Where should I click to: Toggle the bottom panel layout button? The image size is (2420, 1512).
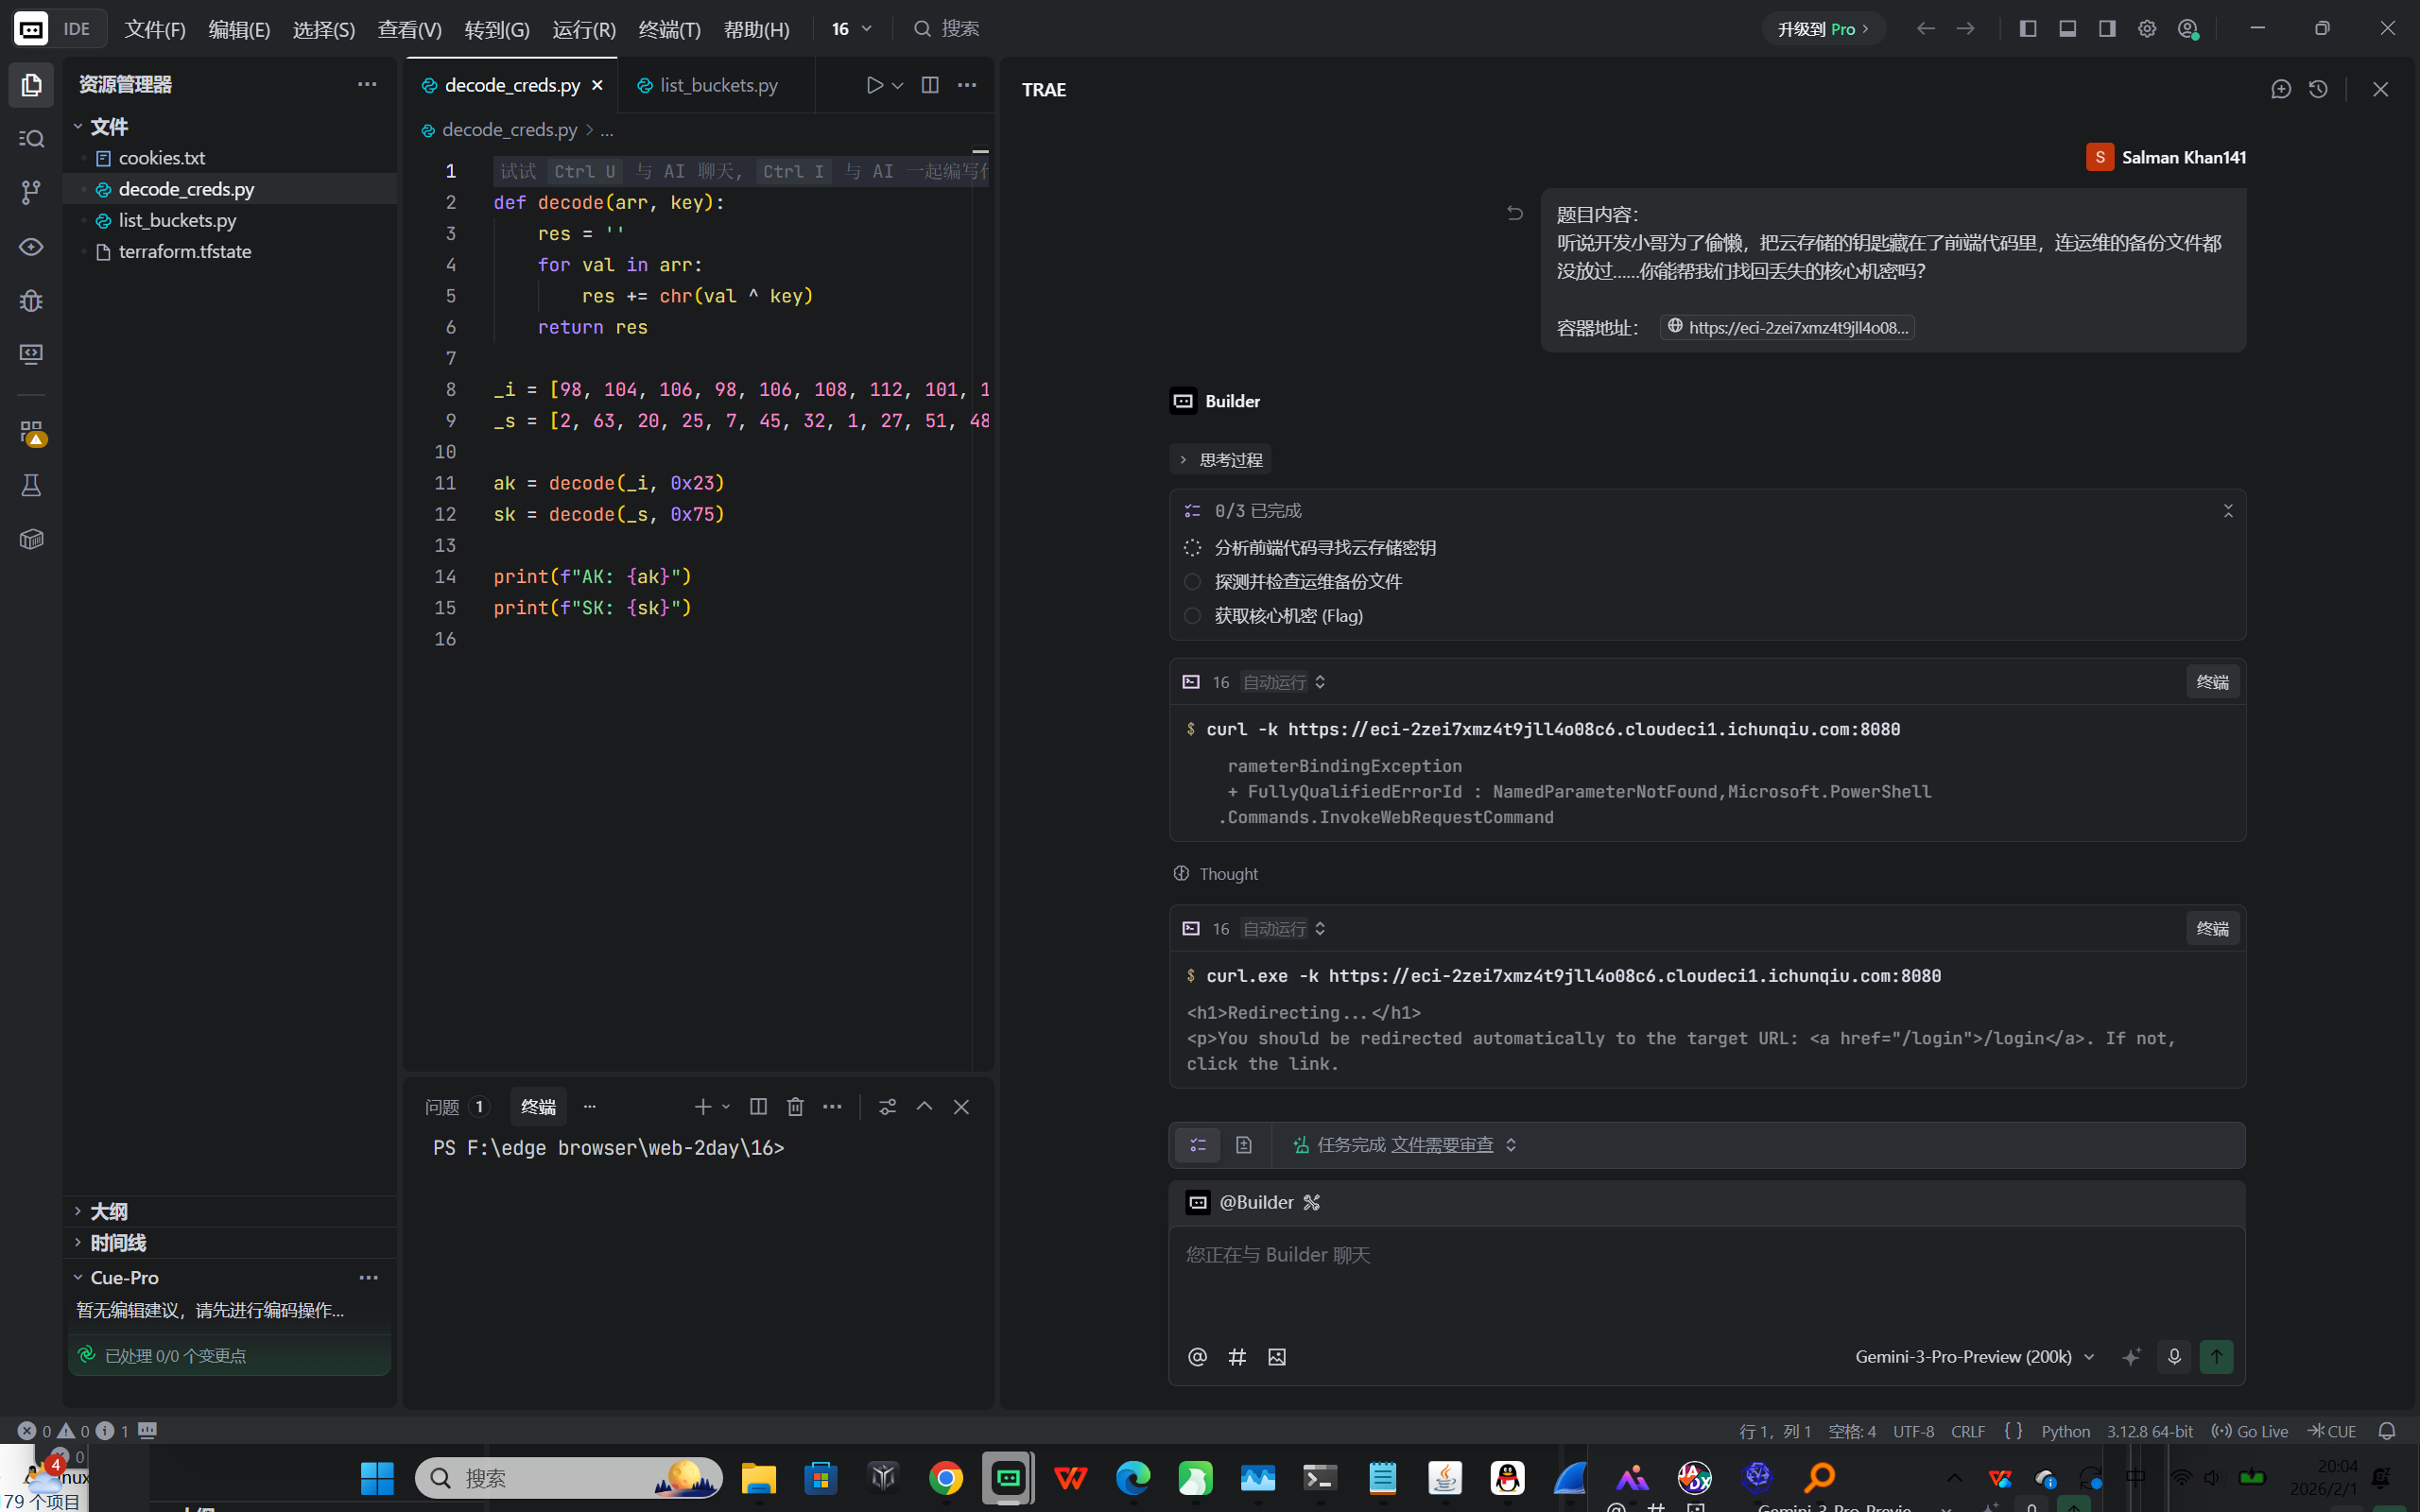coord(2067,29)
